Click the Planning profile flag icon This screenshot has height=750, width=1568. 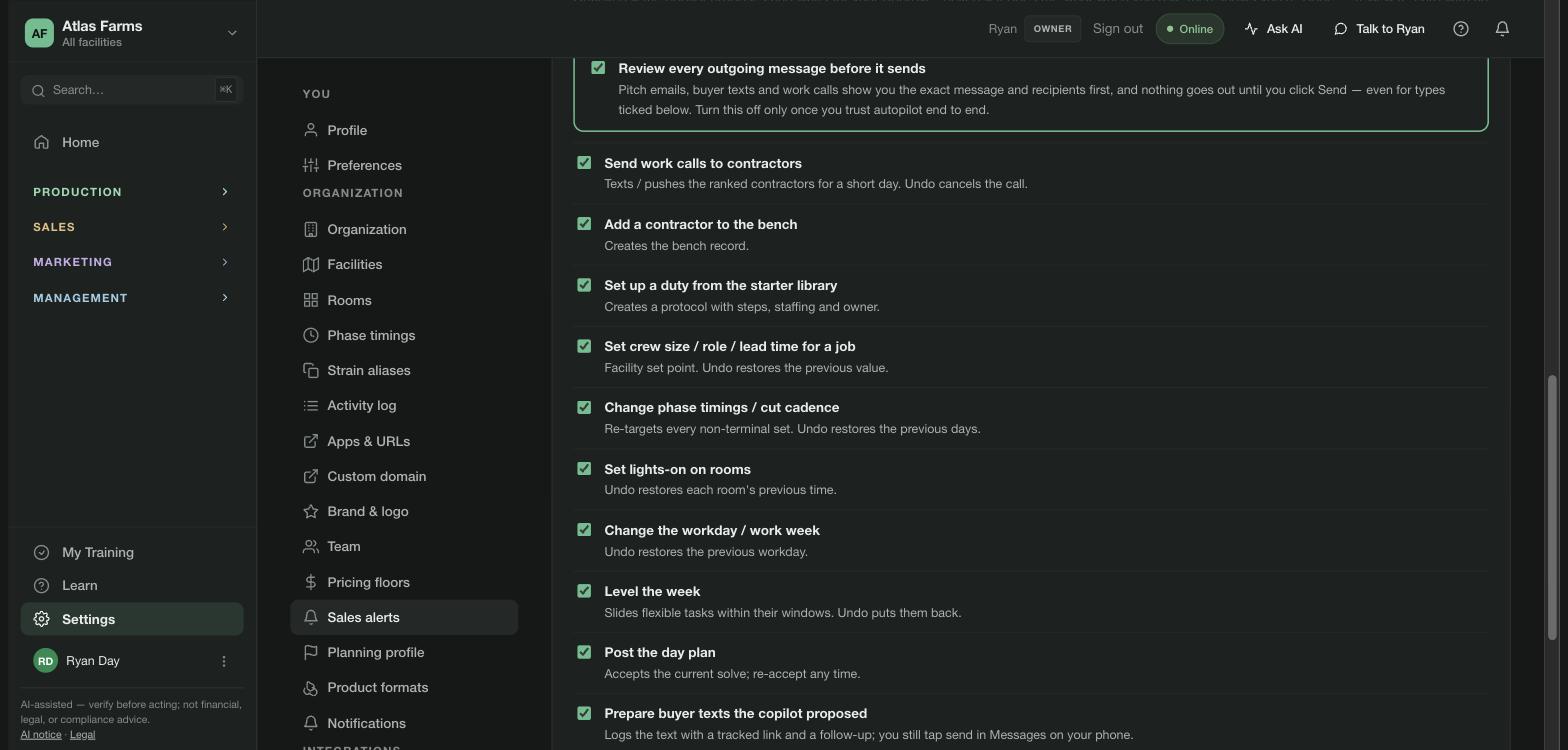coord(311,652)
